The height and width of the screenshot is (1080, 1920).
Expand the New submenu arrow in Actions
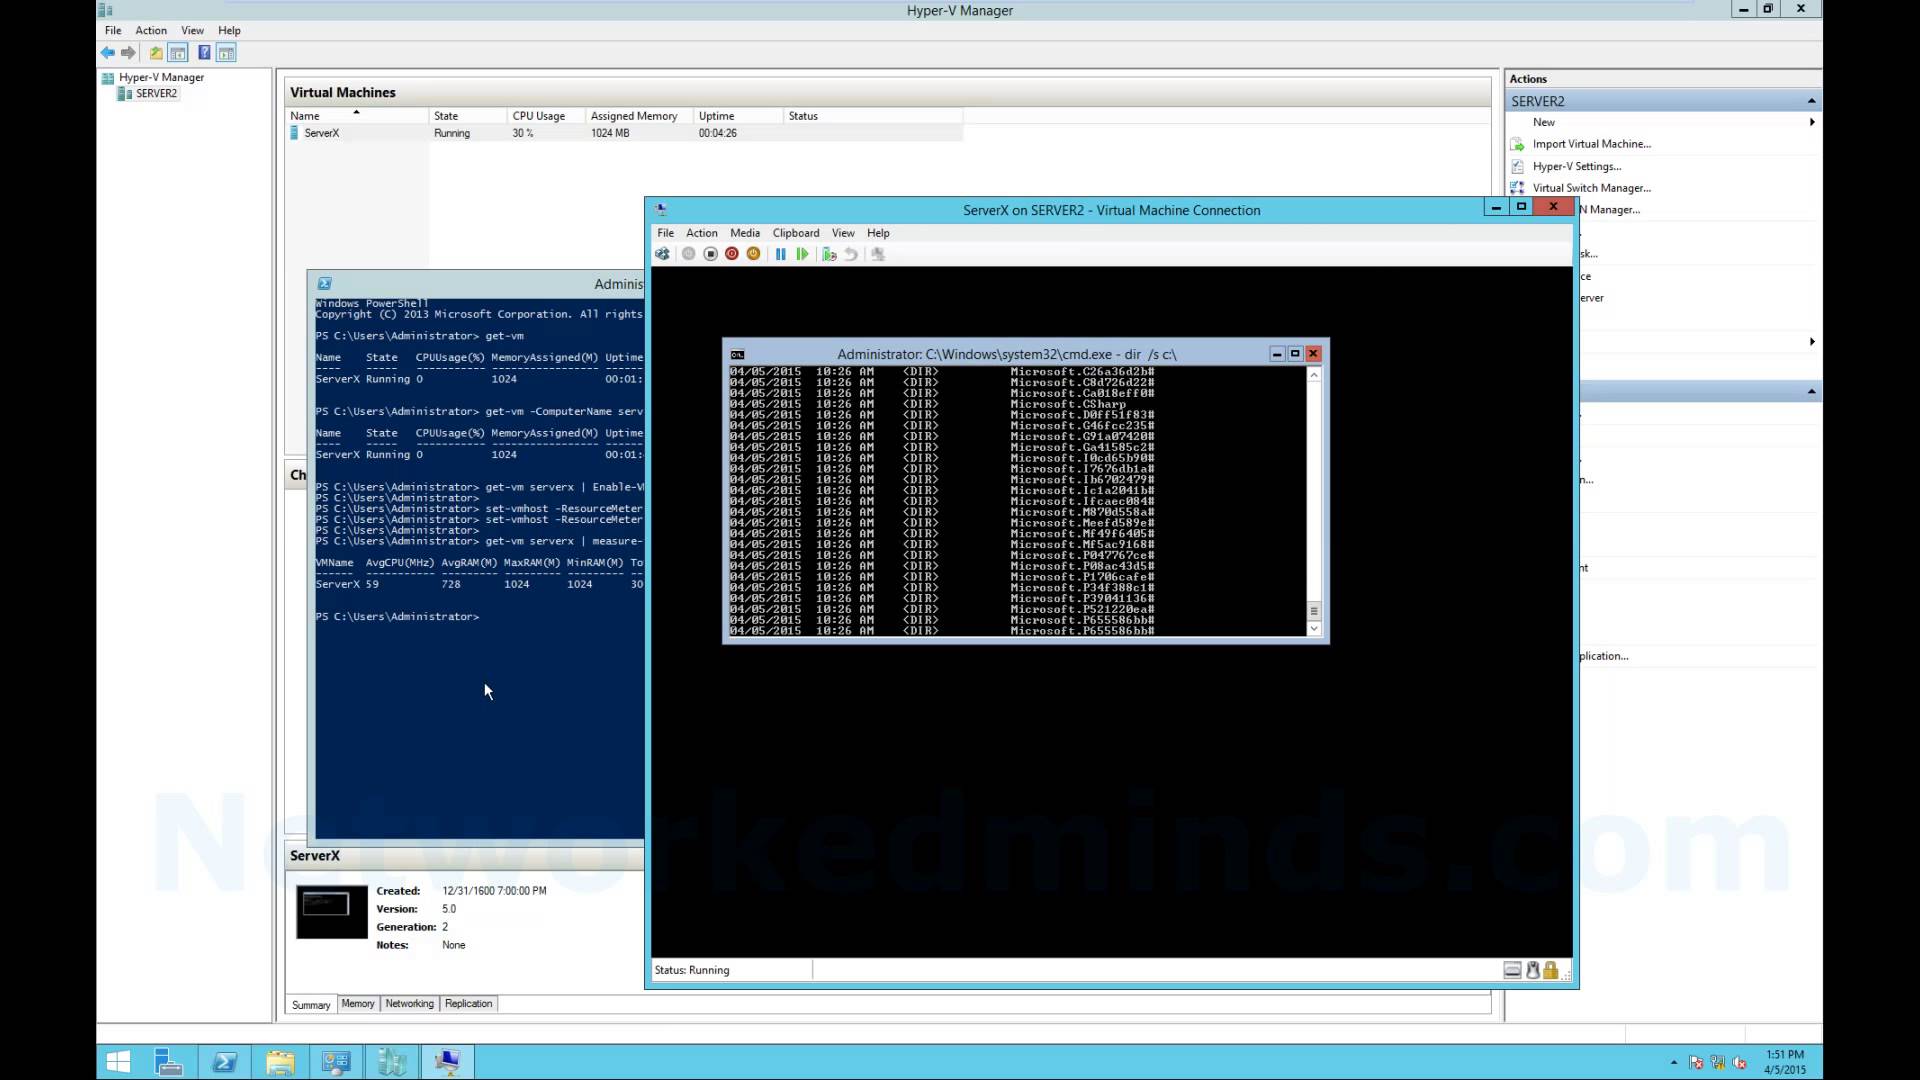(1812, 122)
